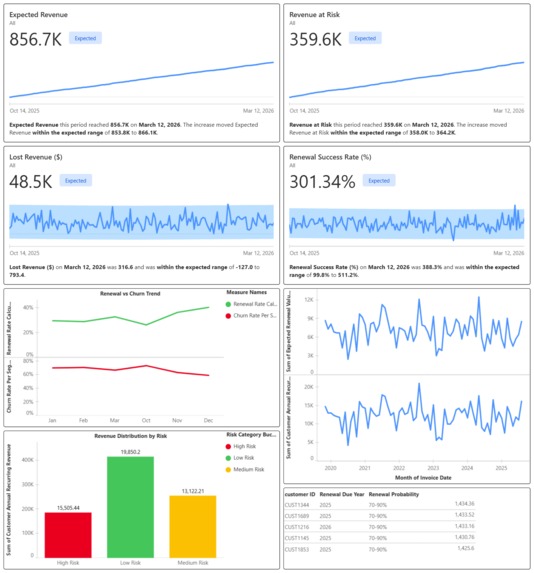Click the 301.34% renewal success value

[322, 182]
